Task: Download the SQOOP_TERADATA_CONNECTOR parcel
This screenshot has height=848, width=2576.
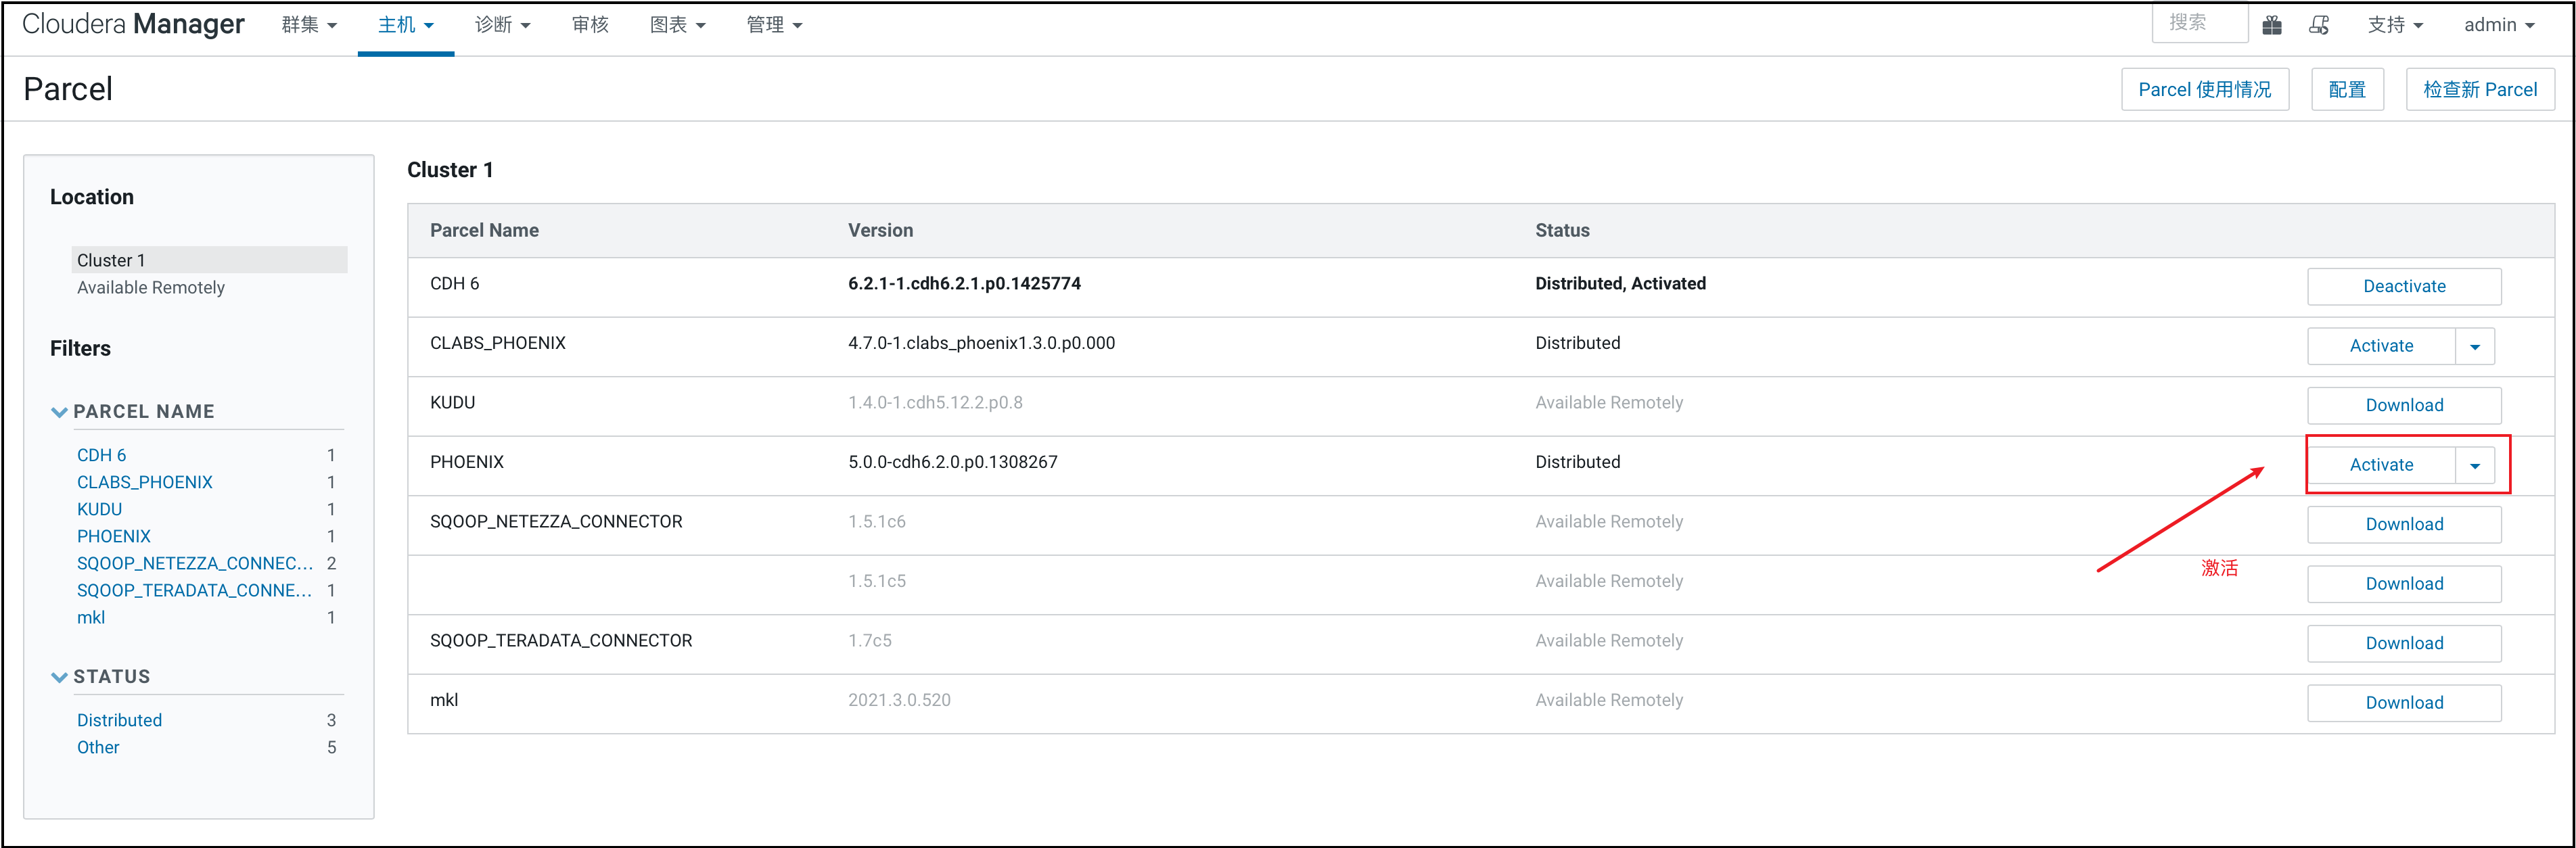Action: pyautogui.click(x=2403, y=644)
